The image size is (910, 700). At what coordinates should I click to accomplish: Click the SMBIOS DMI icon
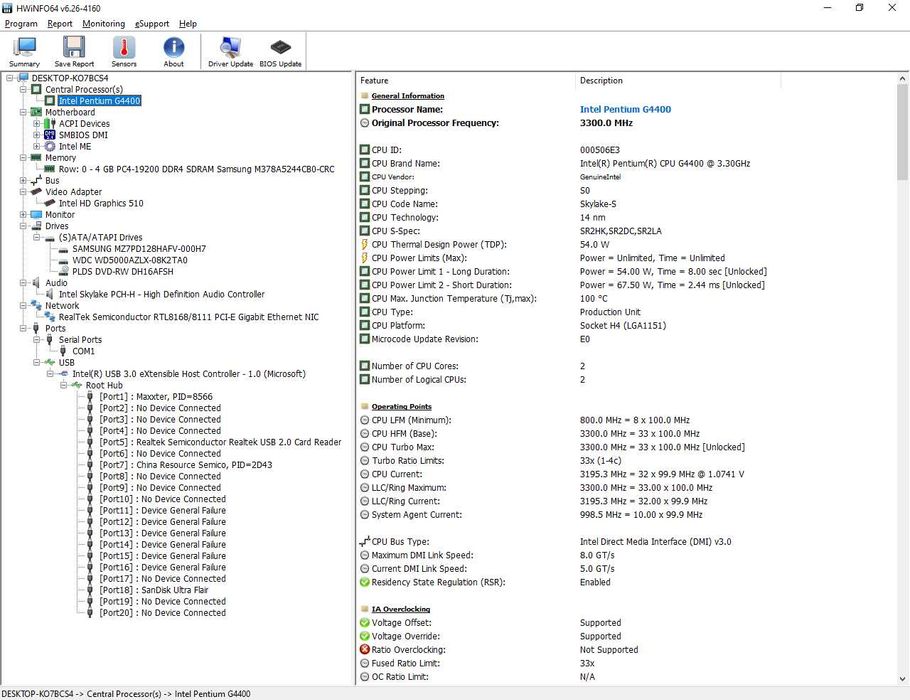click(50, 135)
